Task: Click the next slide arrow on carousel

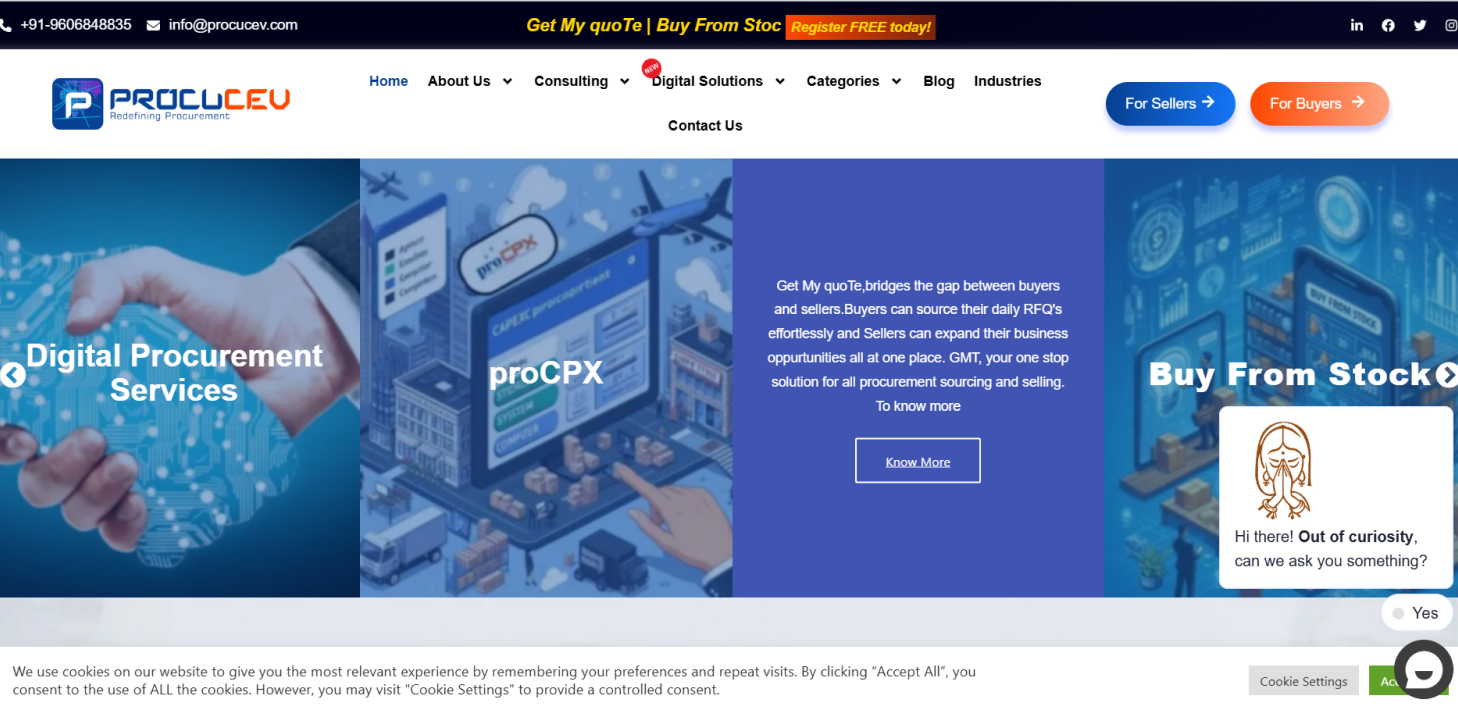Action: pos(1447,375)
